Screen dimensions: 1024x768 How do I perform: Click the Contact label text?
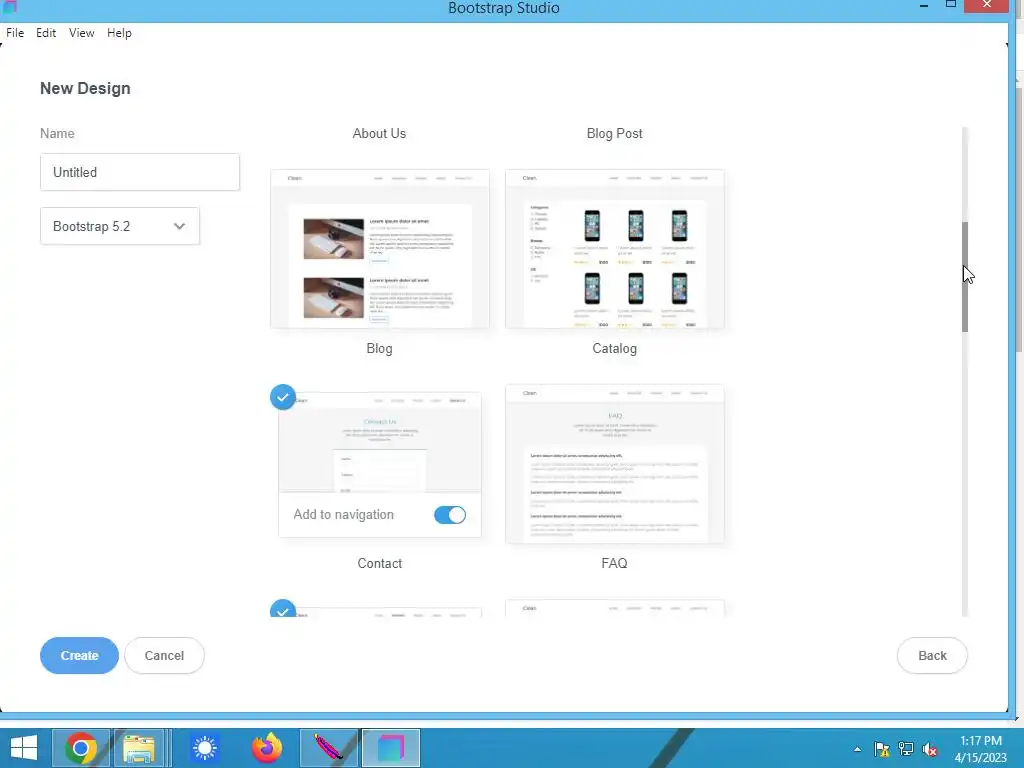point(379,564)
